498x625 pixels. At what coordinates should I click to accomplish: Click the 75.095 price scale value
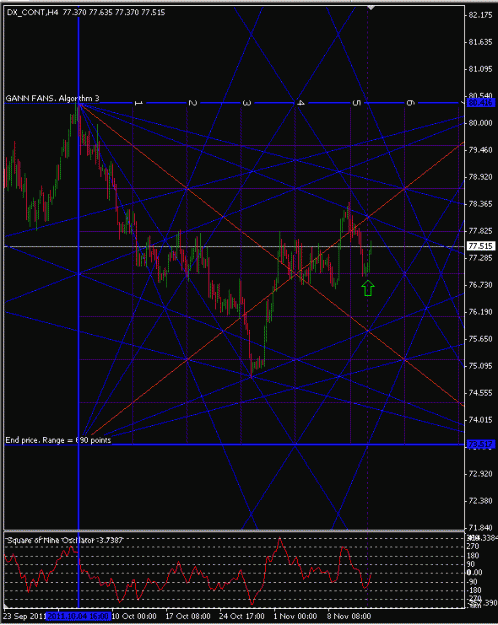[x=480, y=366]
